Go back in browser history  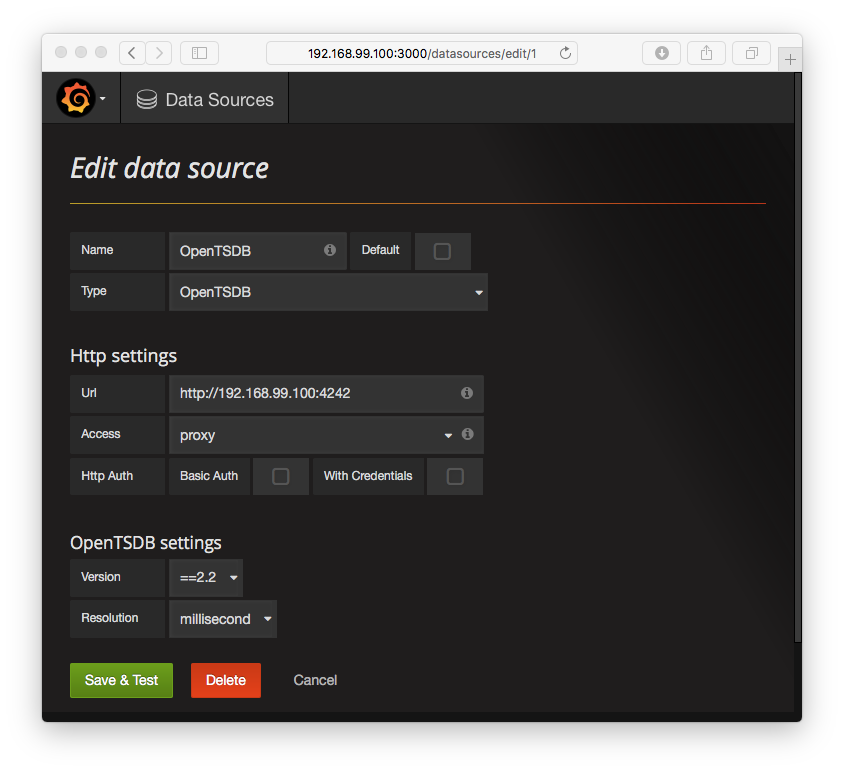pyautogui.click(x=132, y=53)
